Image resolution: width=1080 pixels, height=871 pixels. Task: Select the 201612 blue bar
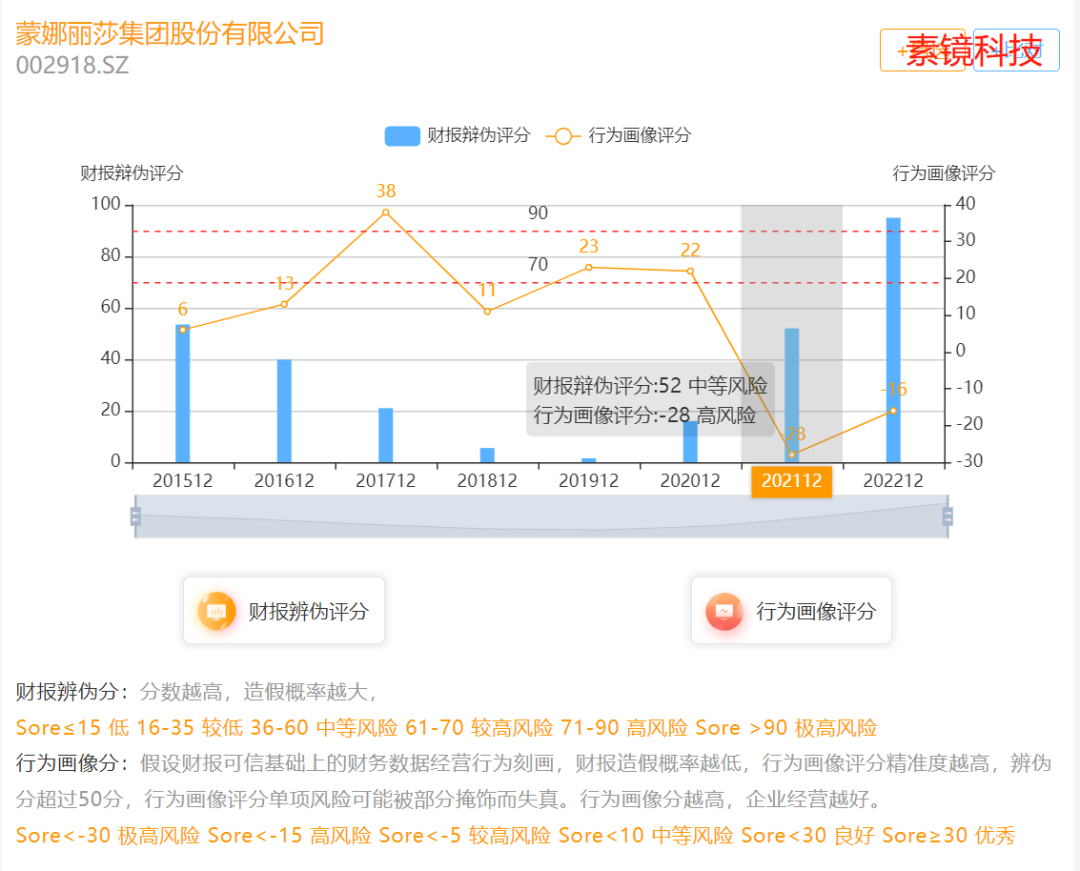coord(284,410)
